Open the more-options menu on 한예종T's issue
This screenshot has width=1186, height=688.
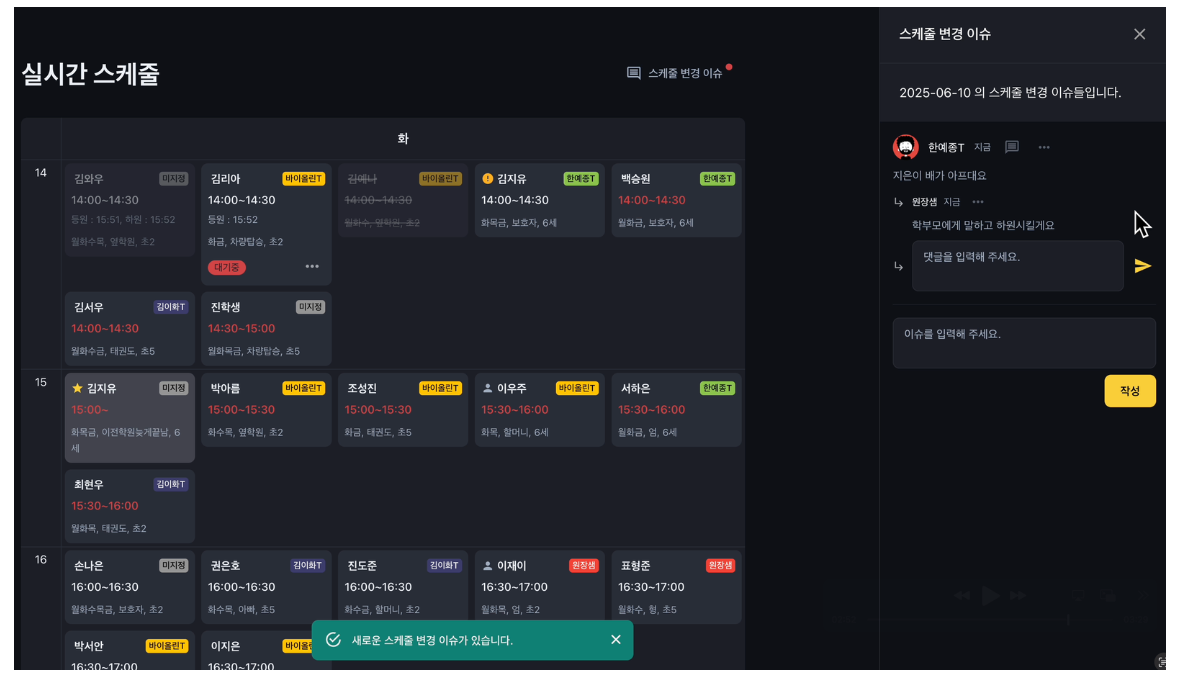[1044, 147]
